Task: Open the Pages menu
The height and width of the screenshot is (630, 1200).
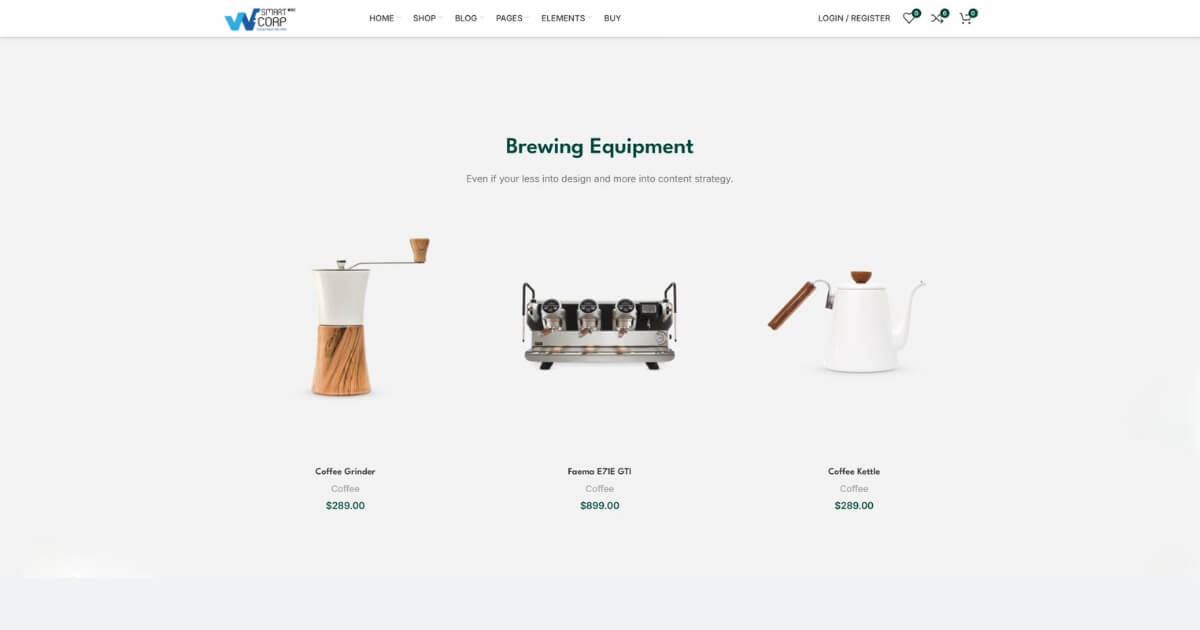Action: (x=512, y=18)
